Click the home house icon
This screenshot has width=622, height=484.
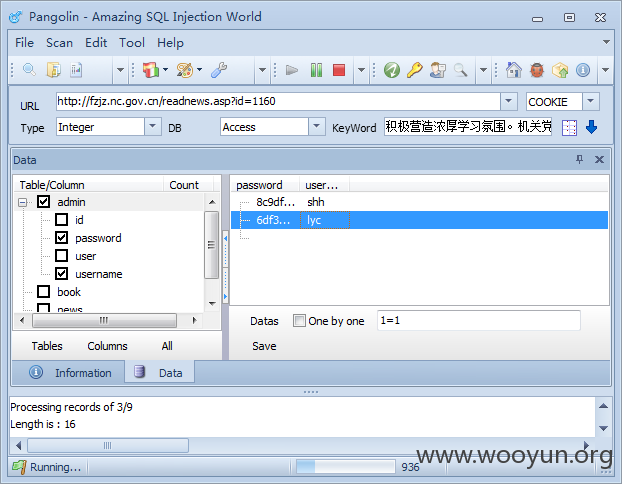coord(514,70)
